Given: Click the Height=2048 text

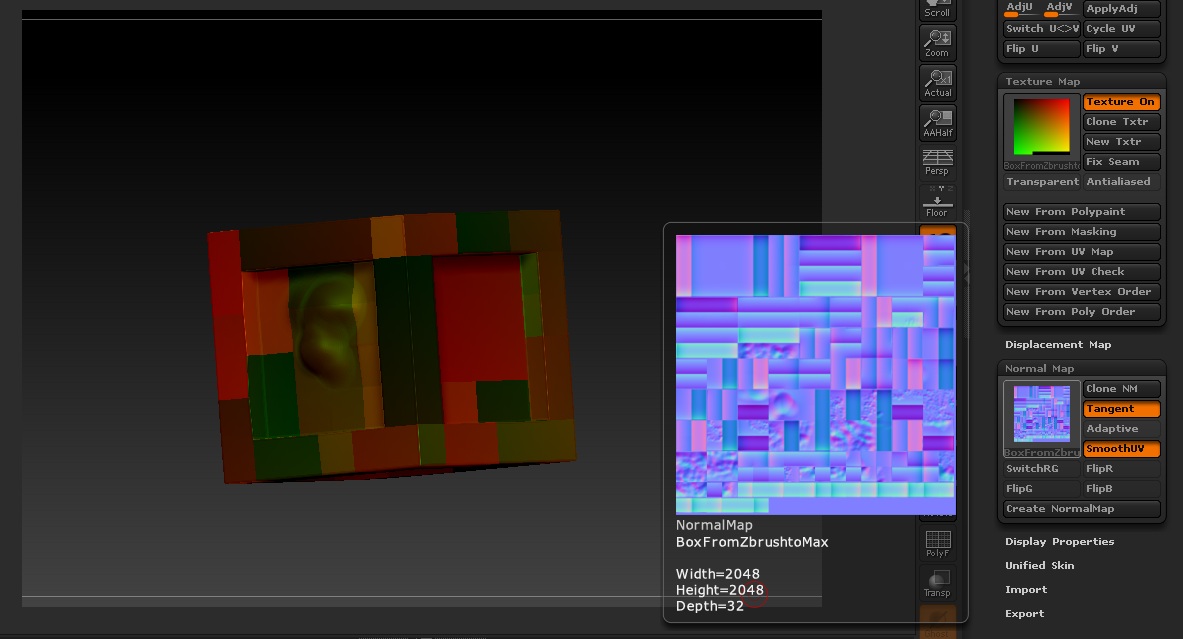Looking at the screenshot, I should tap(720, 590).
